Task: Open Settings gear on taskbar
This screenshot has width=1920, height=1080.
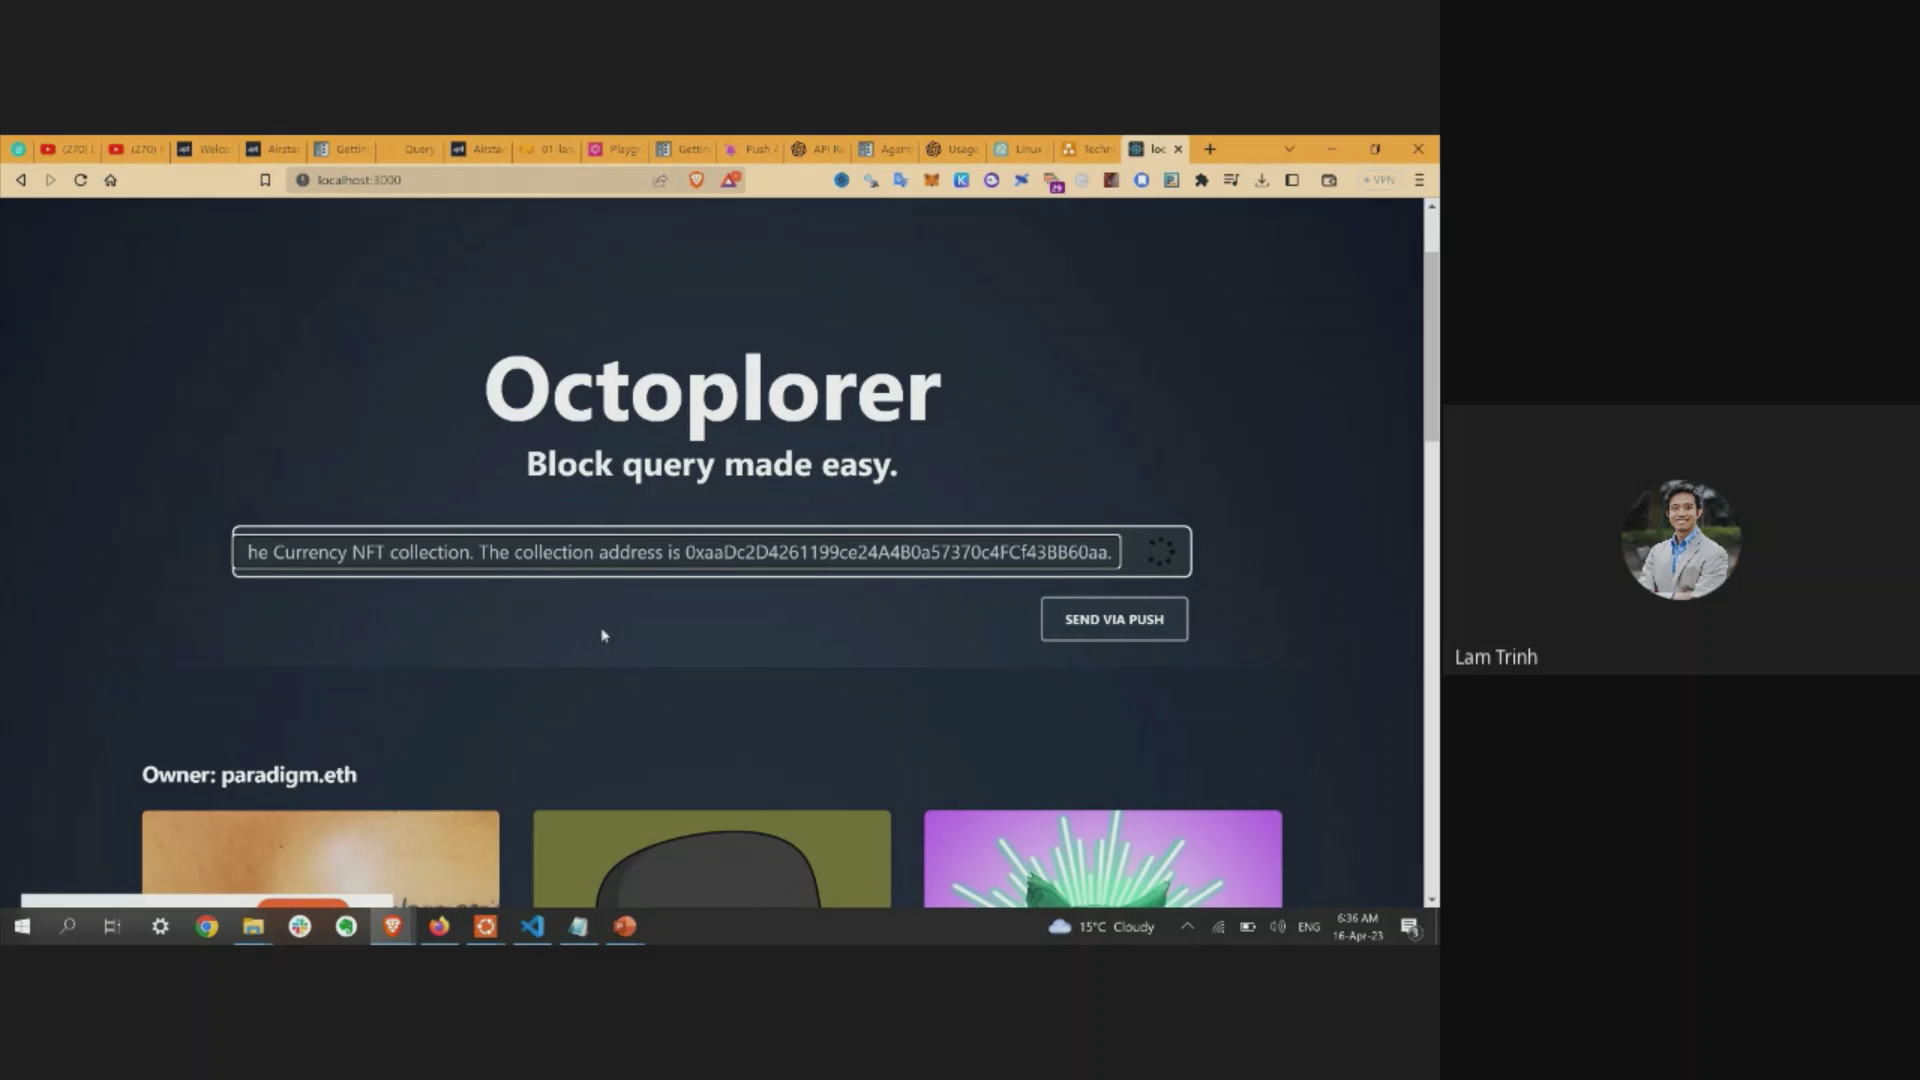Action: 160,927
